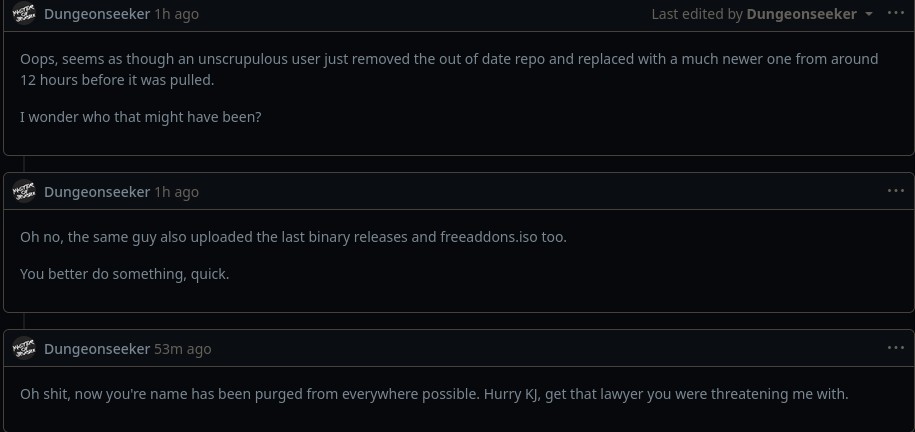Open Dungeonseeker profile from the freeaddons.iso comment

97,192
